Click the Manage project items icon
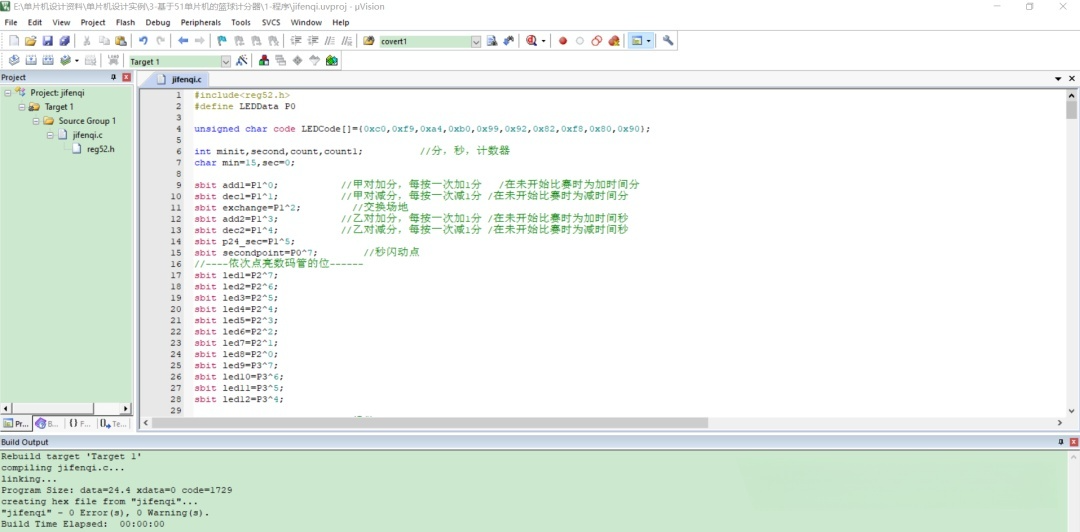 [264, 61]
